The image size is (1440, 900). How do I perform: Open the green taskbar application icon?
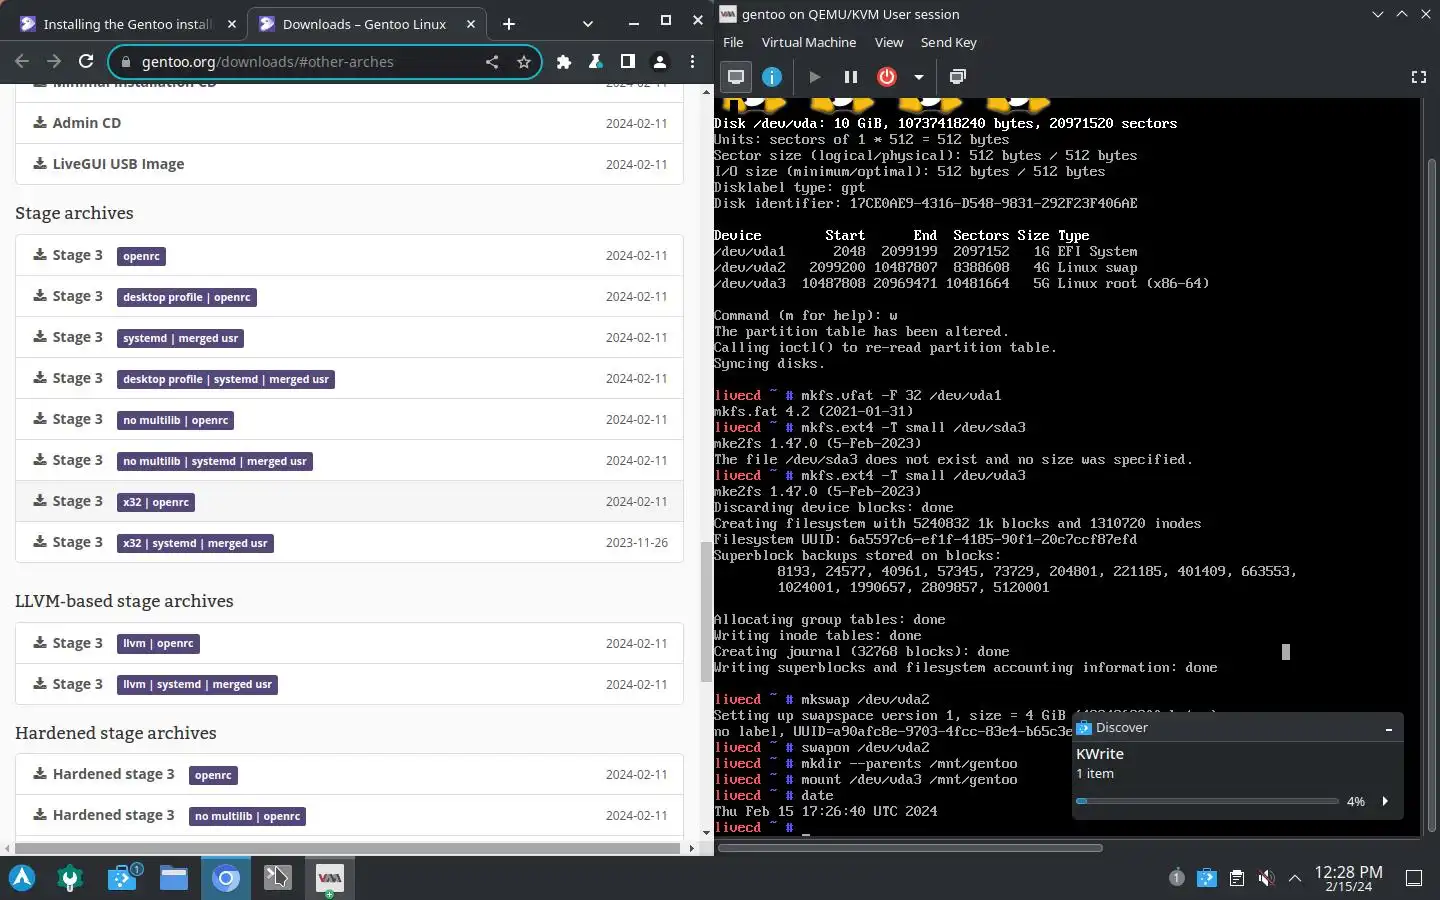[x=70, y=878]
